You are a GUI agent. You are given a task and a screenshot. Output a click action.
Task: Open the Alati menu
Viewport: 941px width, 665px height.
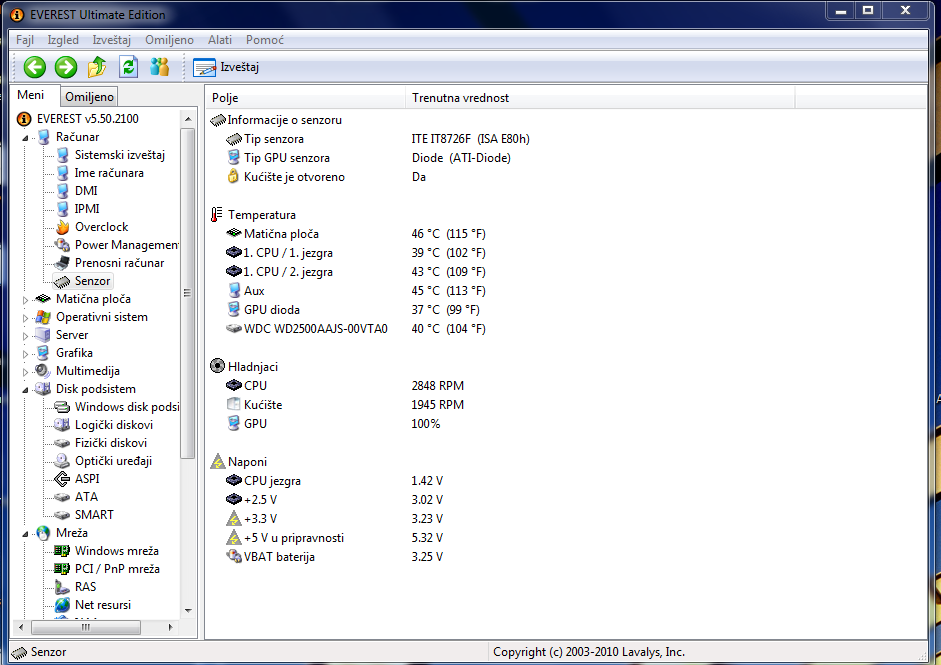click(x=220, y=39)
